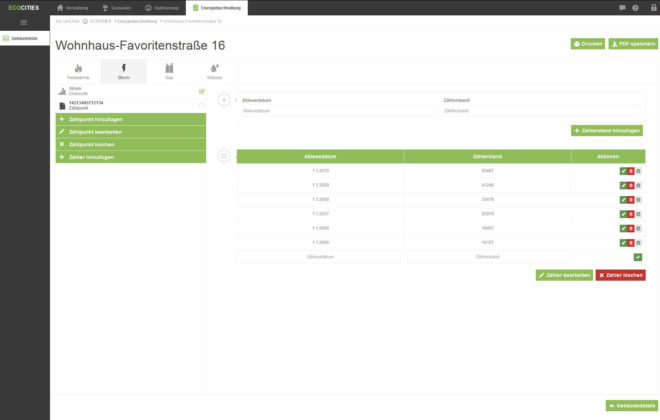The width and height of the screenshot is (660, 420).
Task: Open the help question mark icon
Action: pos(635,8)
